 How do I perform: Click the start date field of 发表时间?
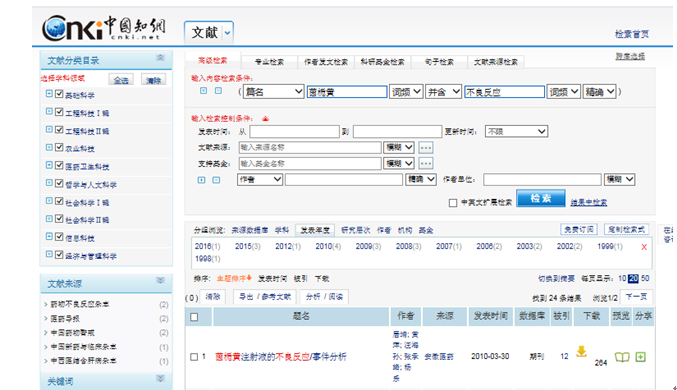pyautogui.click(x=294, y=131)
